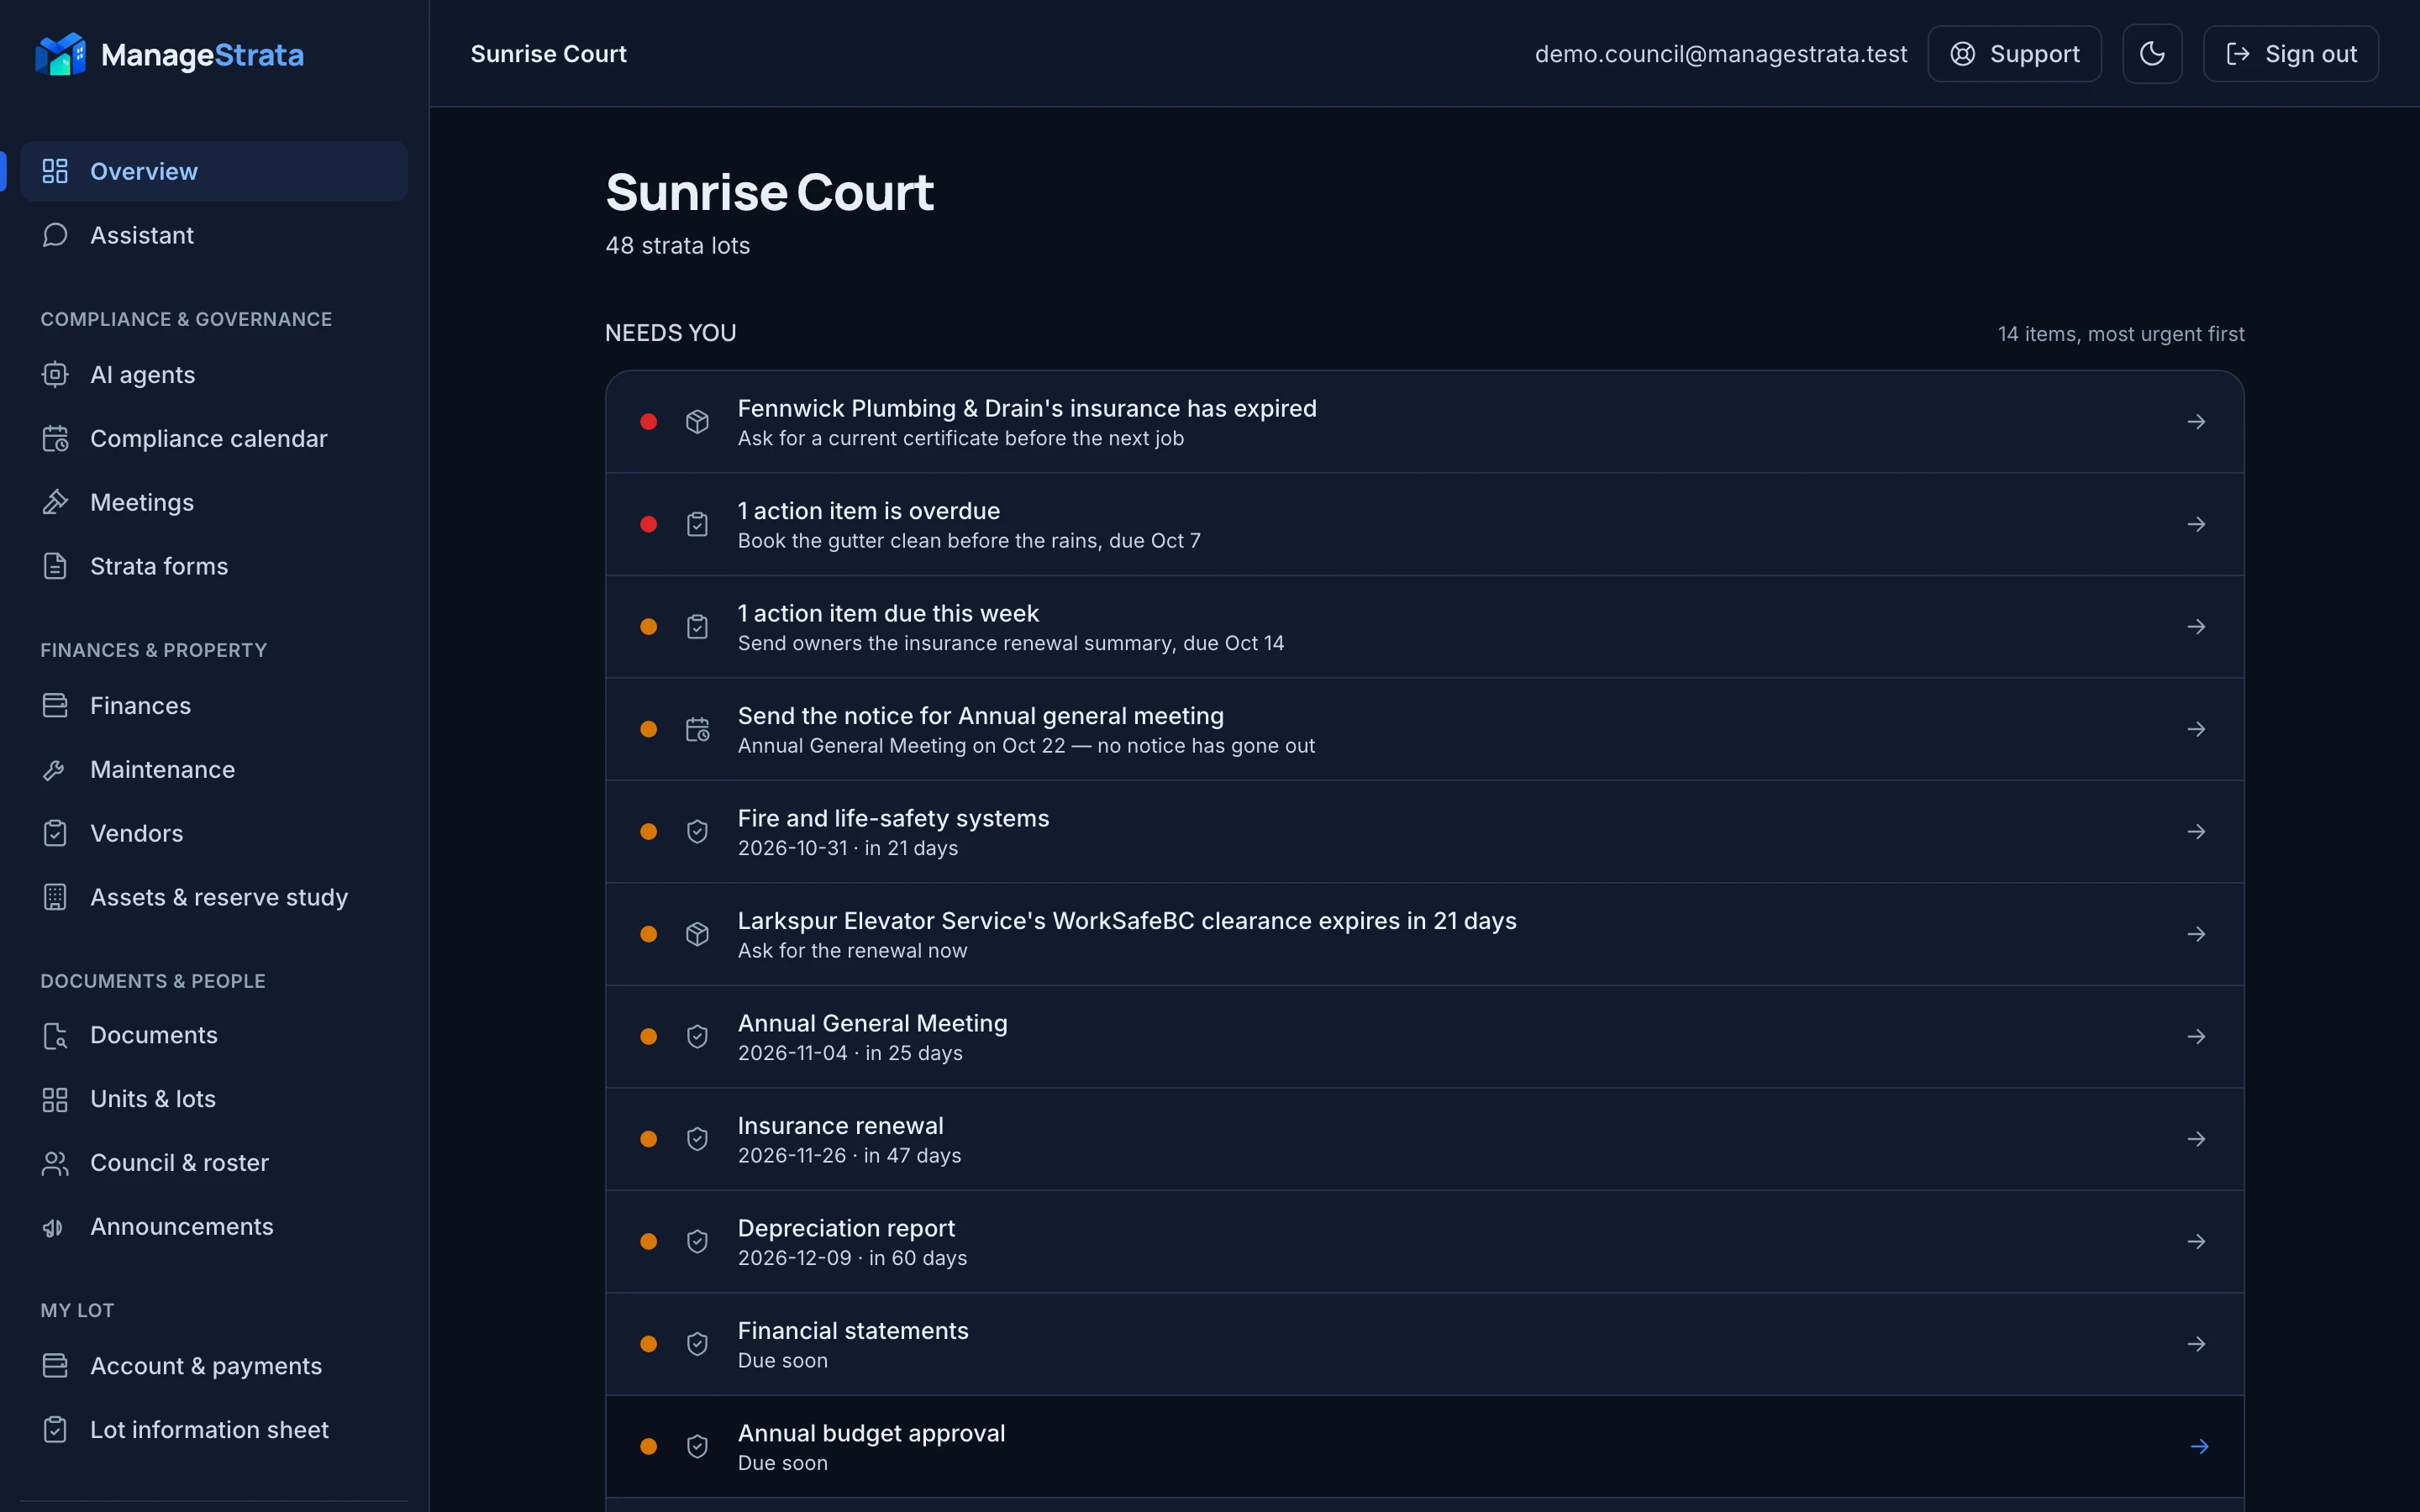The width and height of the screenshot is (2420, 1512).
Task: Click the Council & roster people icon
Action: pos(55,1163)
